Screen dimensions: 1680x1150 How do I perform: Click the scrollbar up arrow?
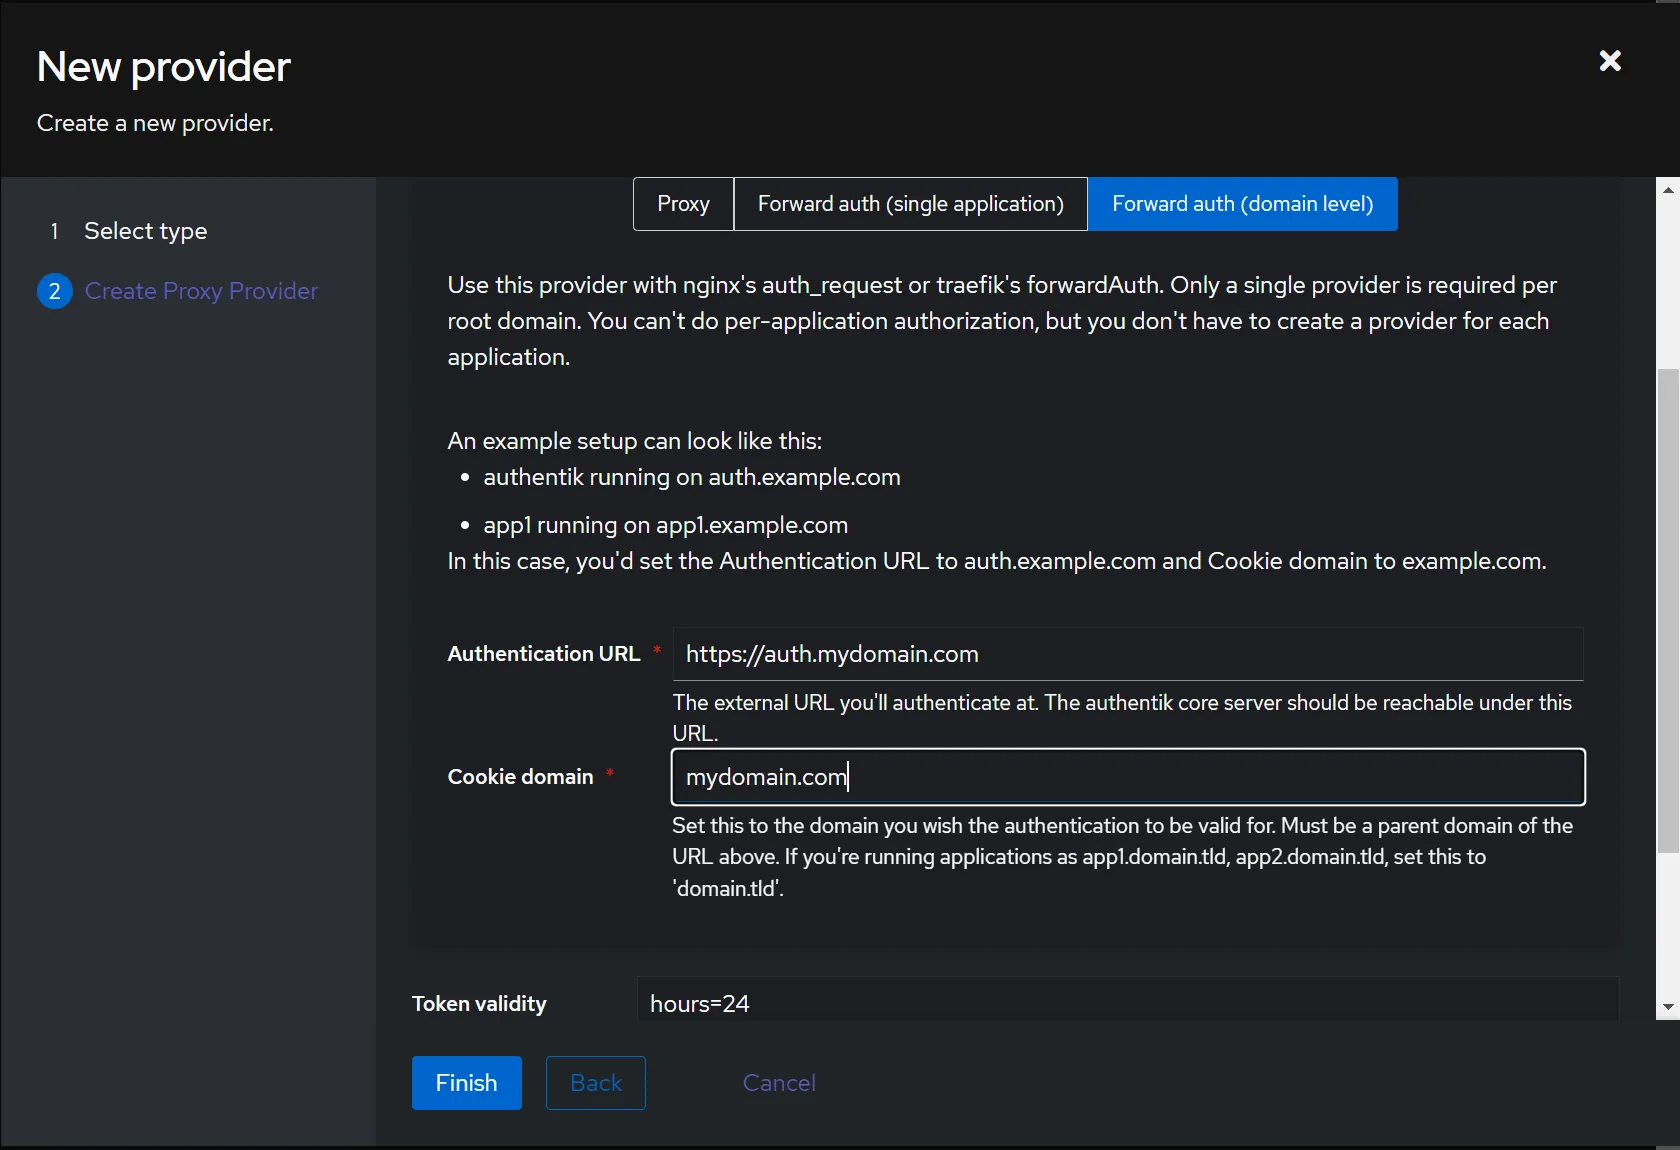[x=1667, y=189]
